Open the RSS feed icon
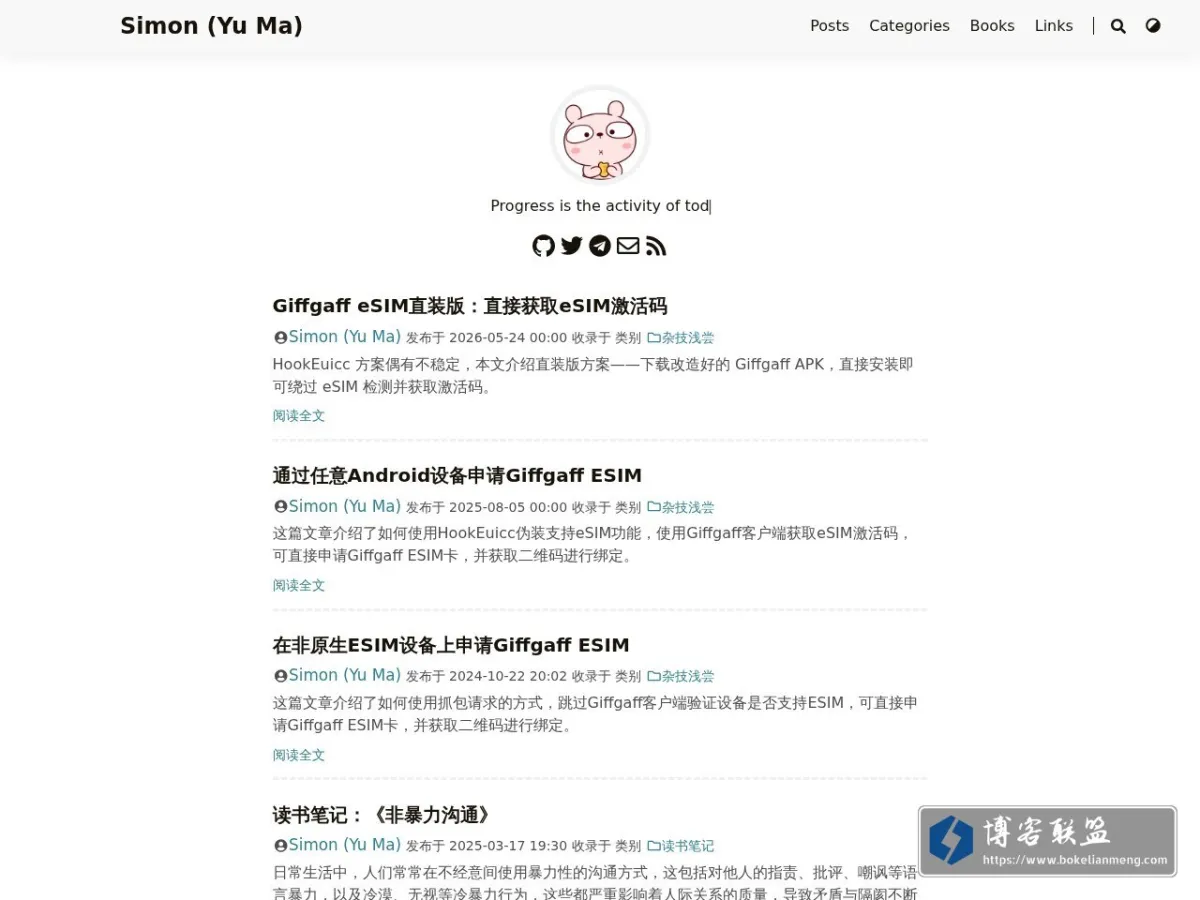 [x=656, y=246]
